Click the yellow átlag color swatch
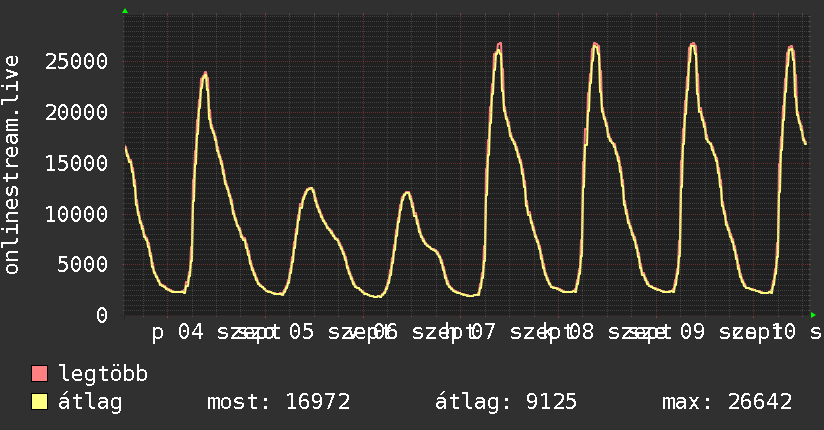This screenshot has width=824, height=430. coord(39,402)
